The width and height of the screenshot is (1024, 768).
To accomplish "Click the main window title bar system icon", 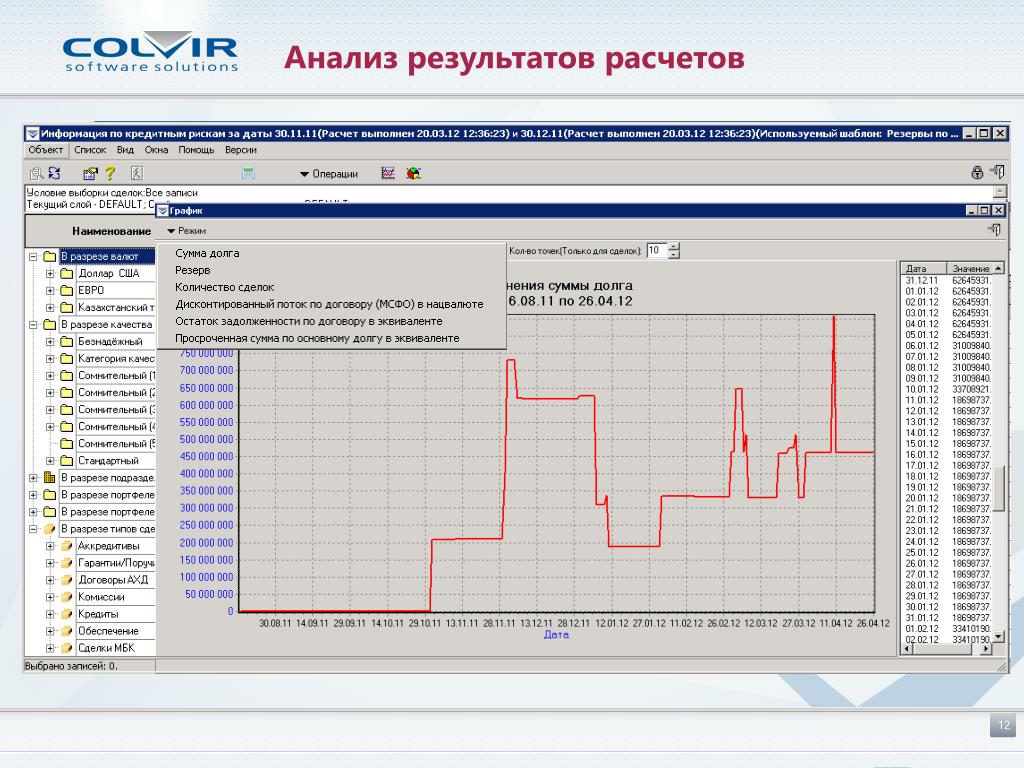I will click(33, 134).
